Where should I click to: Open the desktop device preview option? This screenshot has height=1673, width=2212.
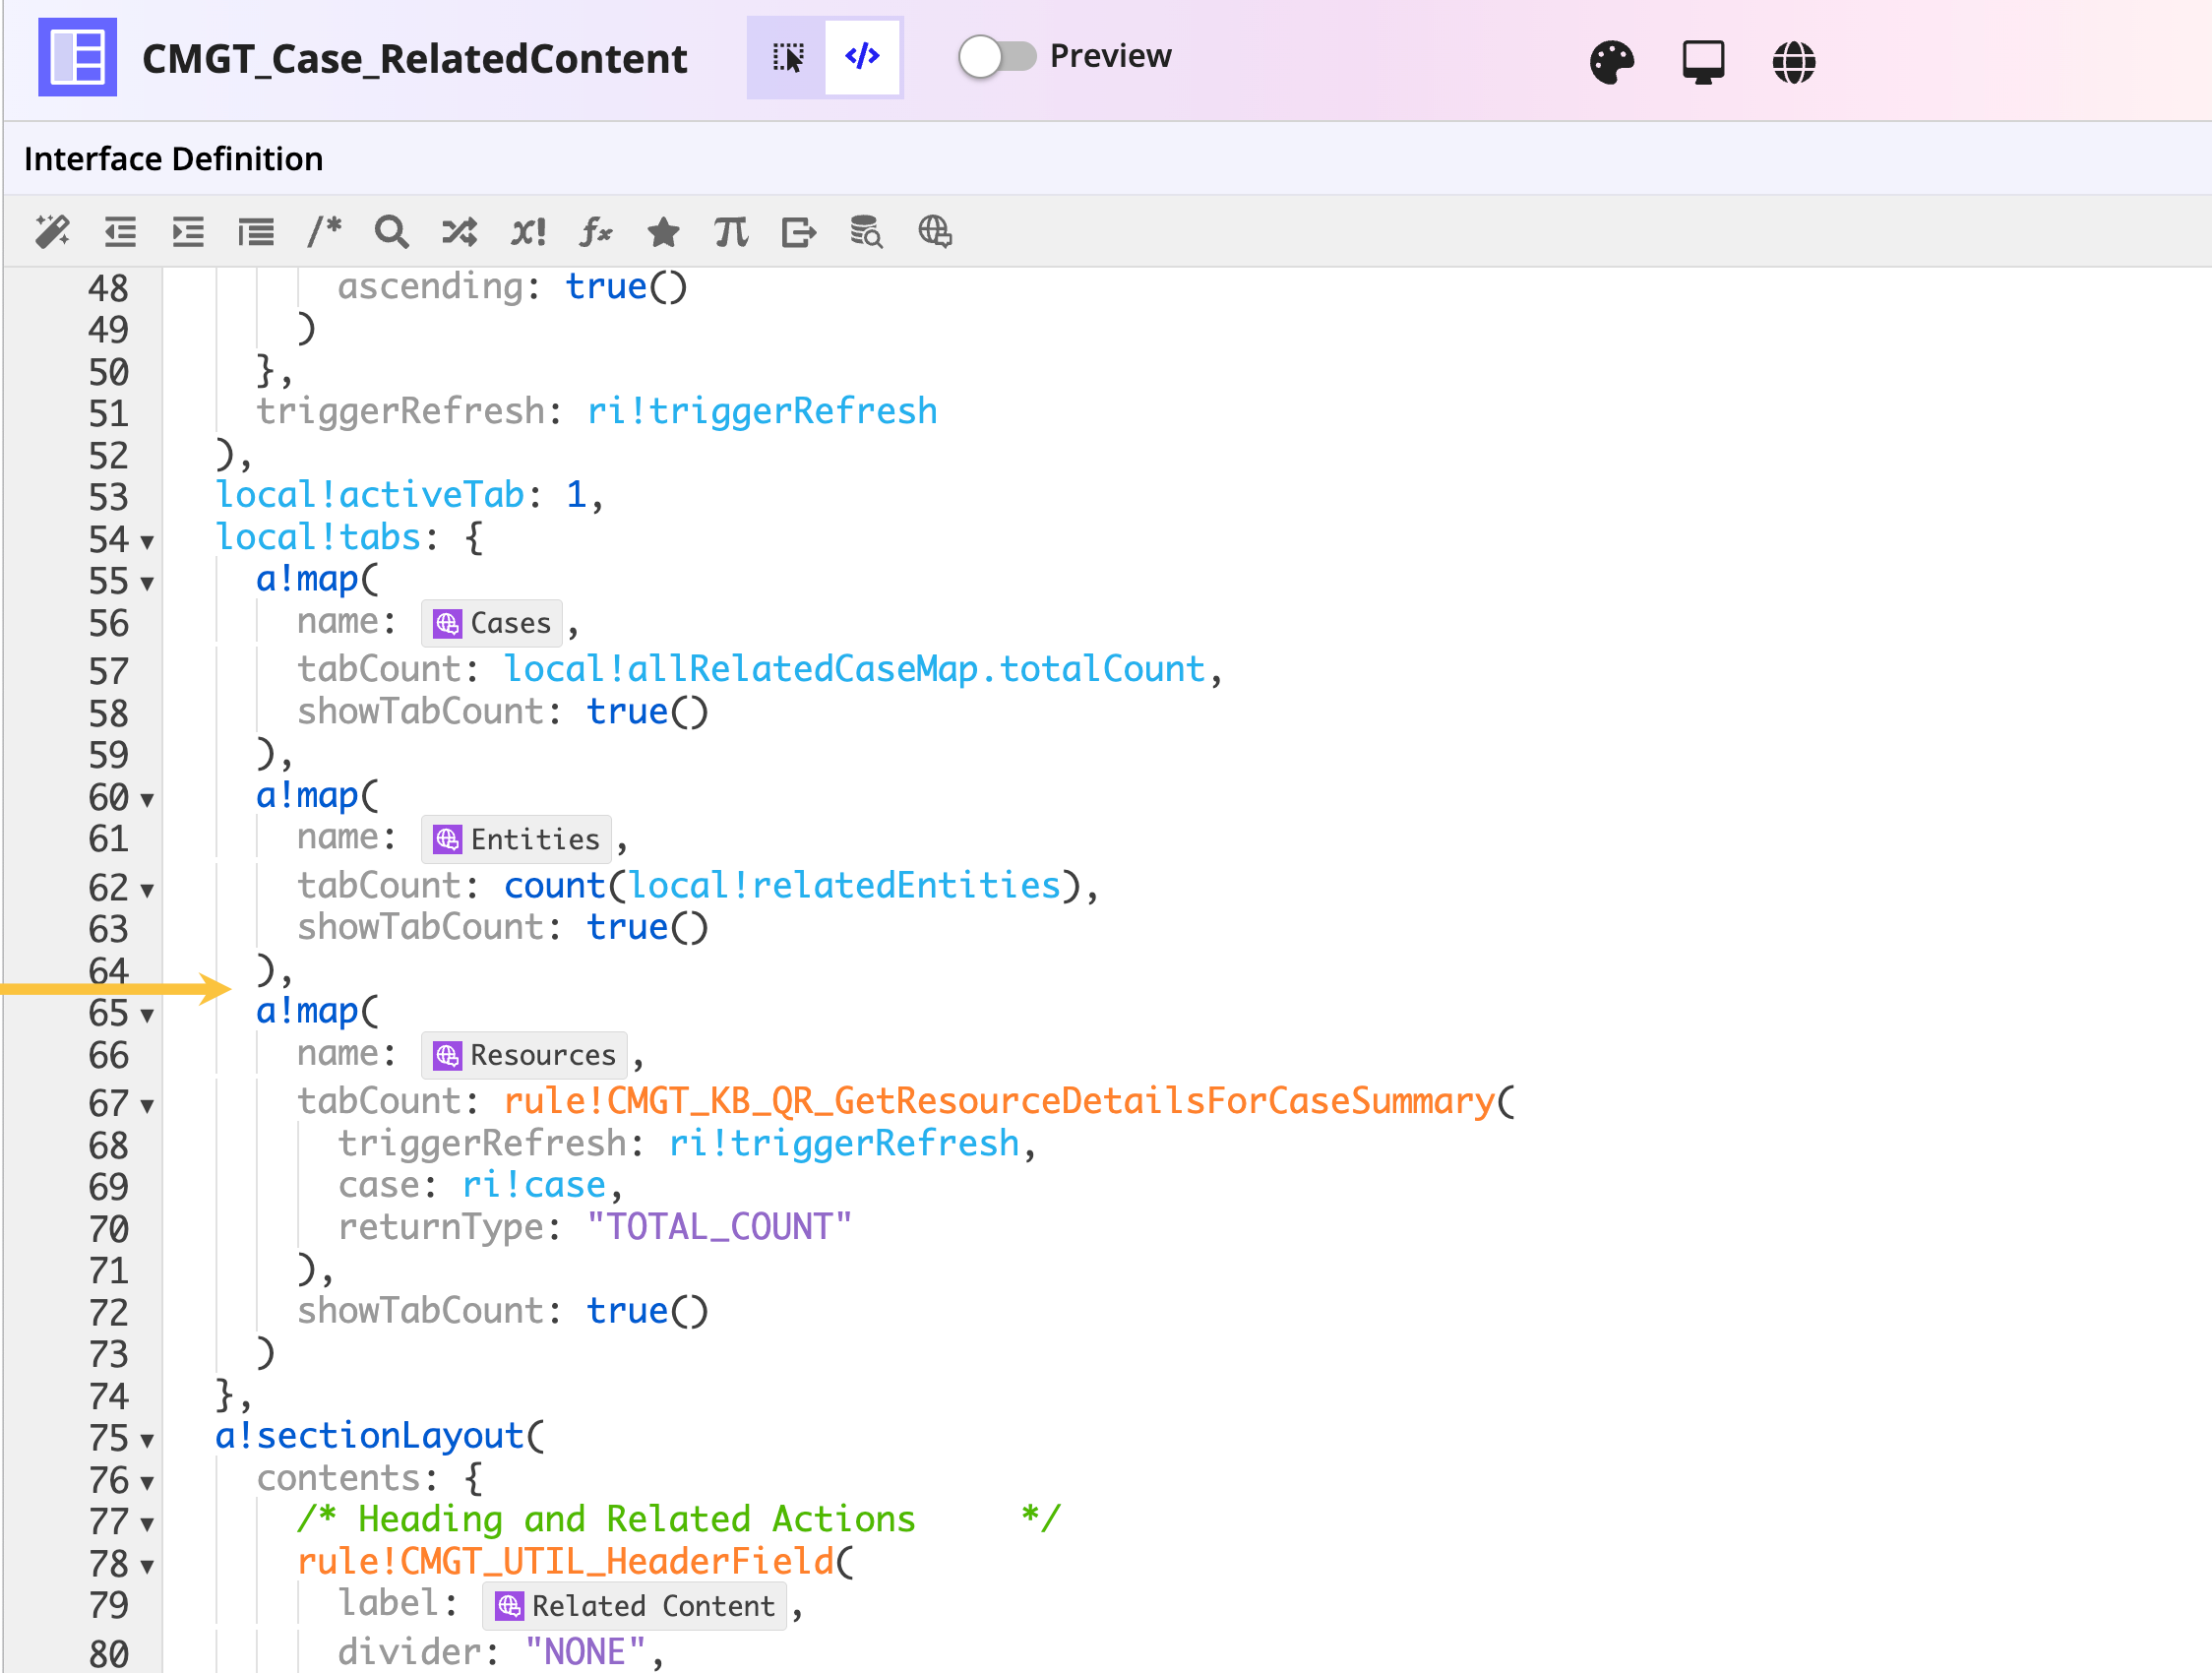pyautogui.click(x=1703, y=62)
